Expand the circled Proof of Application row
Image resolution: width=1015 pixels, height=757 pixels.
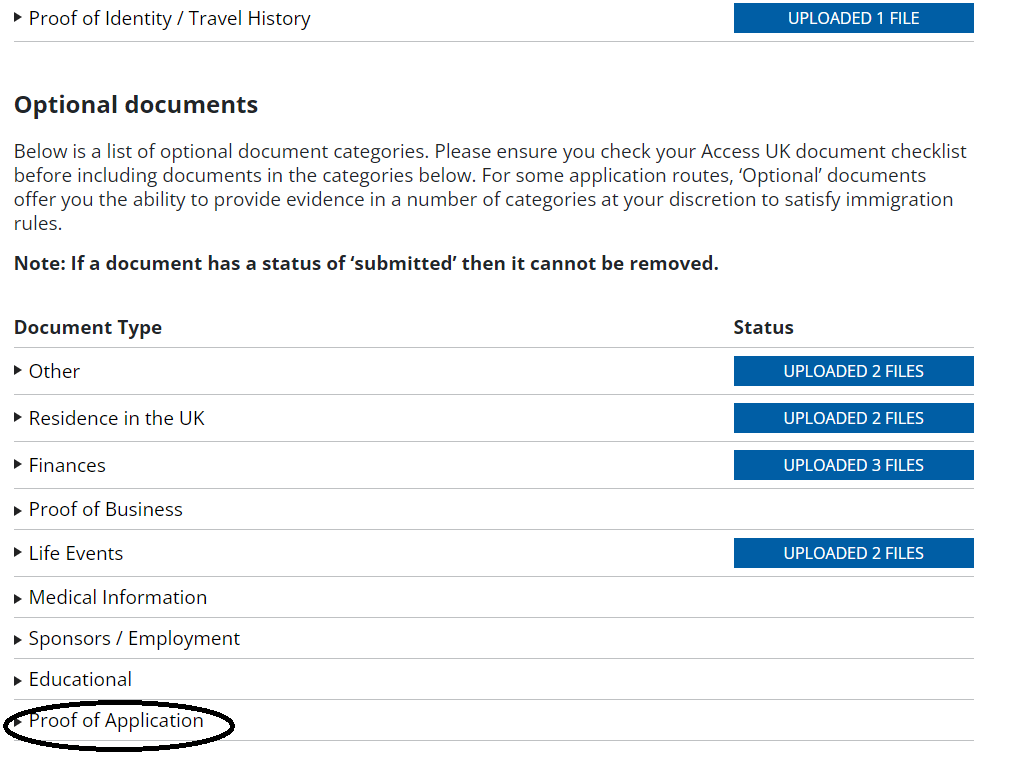point(116,720)
